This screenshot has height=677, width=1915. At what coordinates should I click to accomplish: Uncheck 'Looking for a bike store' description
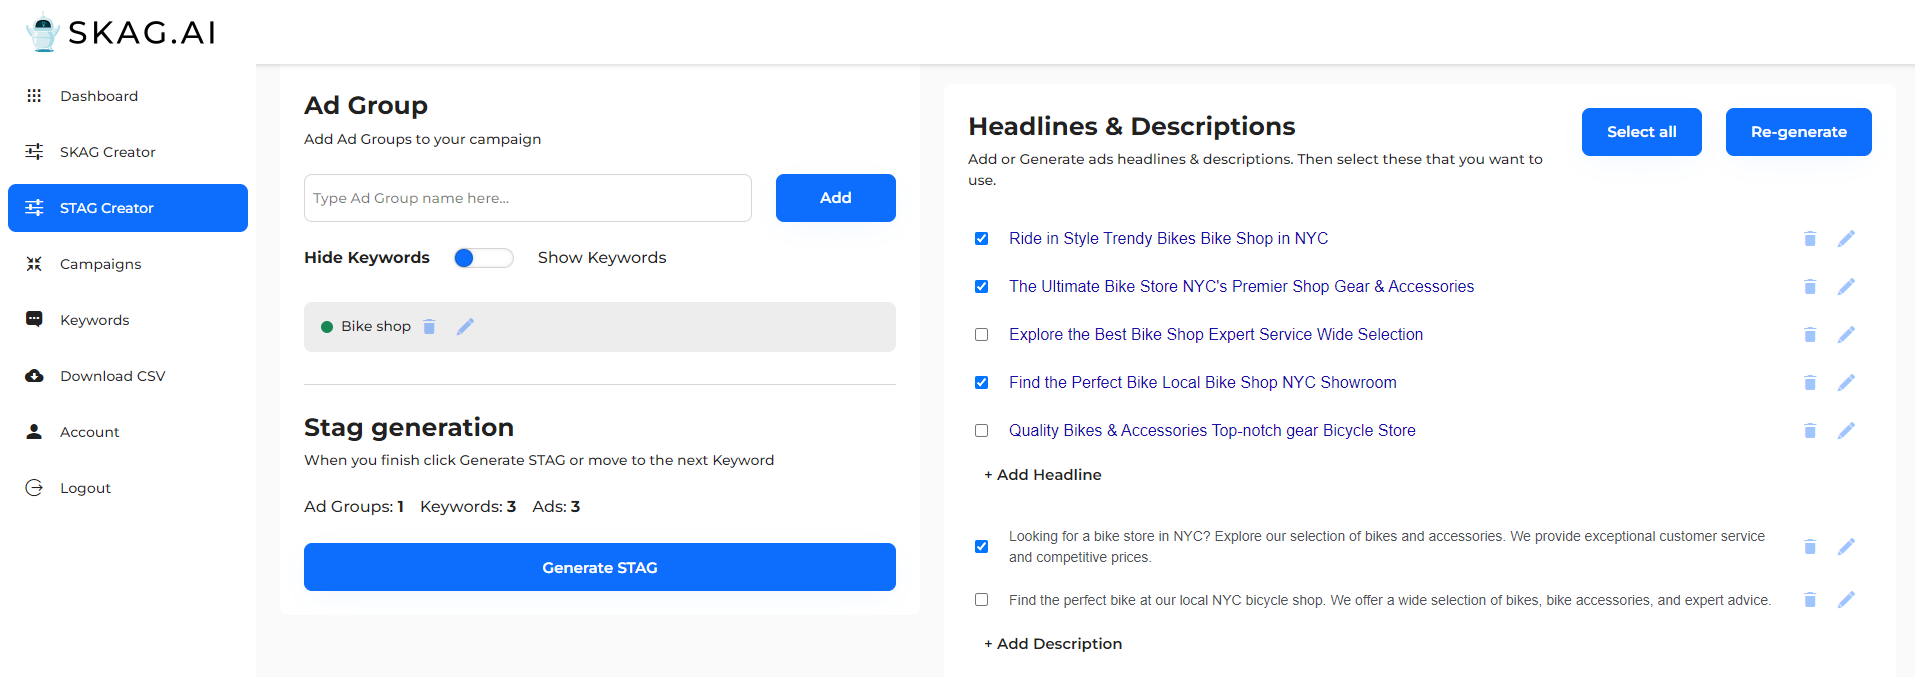point(981,546)
